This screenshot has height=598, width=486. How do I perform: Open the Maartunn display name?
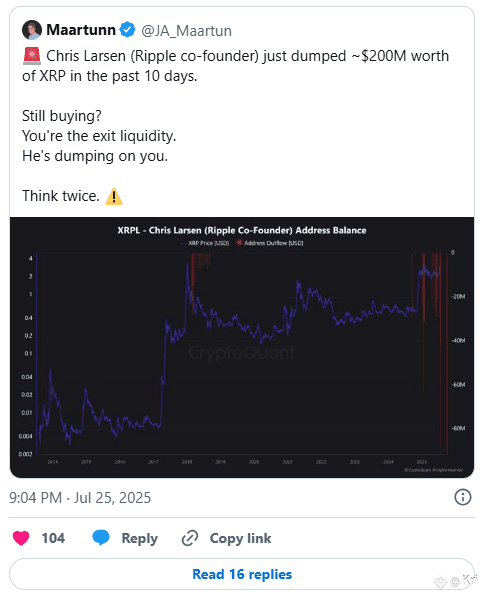click(81, 30)
